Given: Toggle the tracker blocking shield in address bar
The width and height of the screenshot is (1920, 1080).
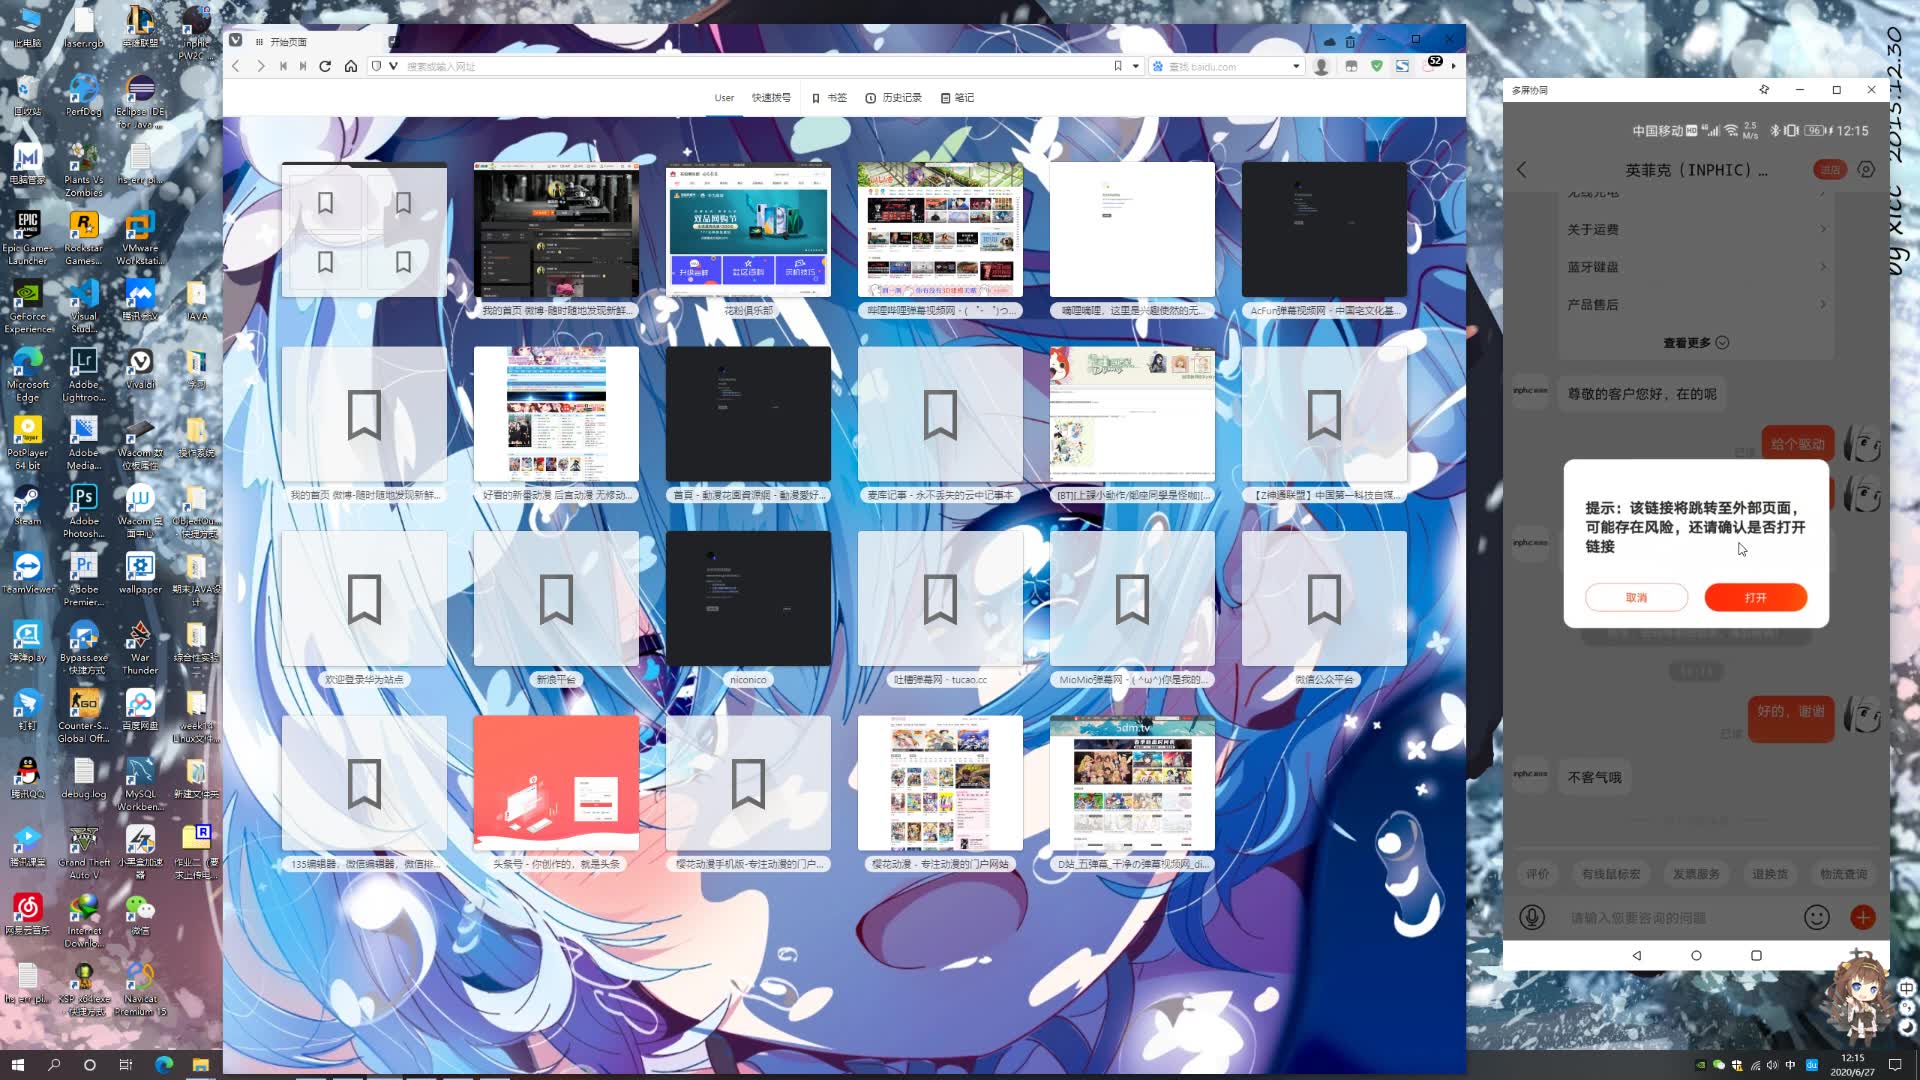Looking at the screenshot, I should (376, 66).
